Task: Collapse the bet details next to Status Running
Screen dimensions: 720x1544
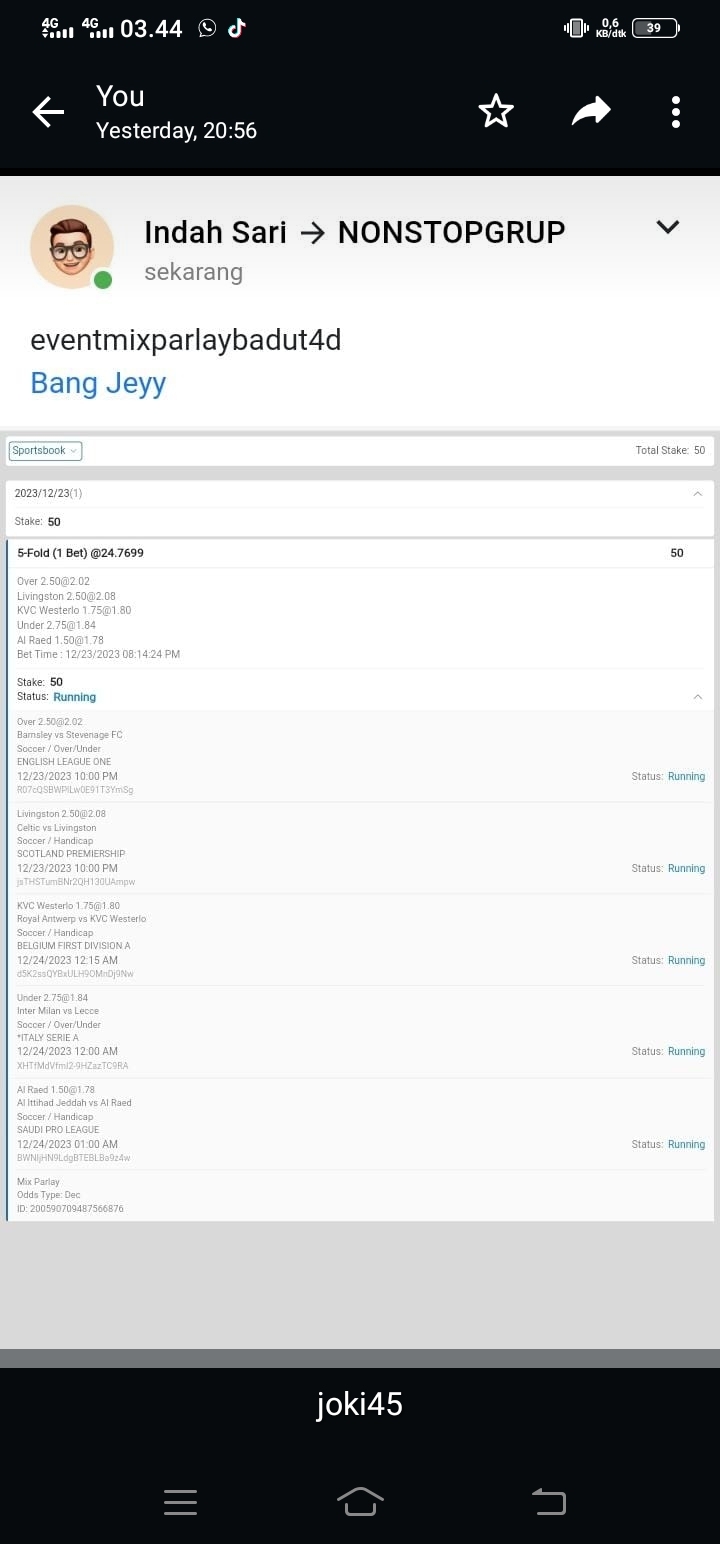Action: pyautogui.click(x=697, y=697)
